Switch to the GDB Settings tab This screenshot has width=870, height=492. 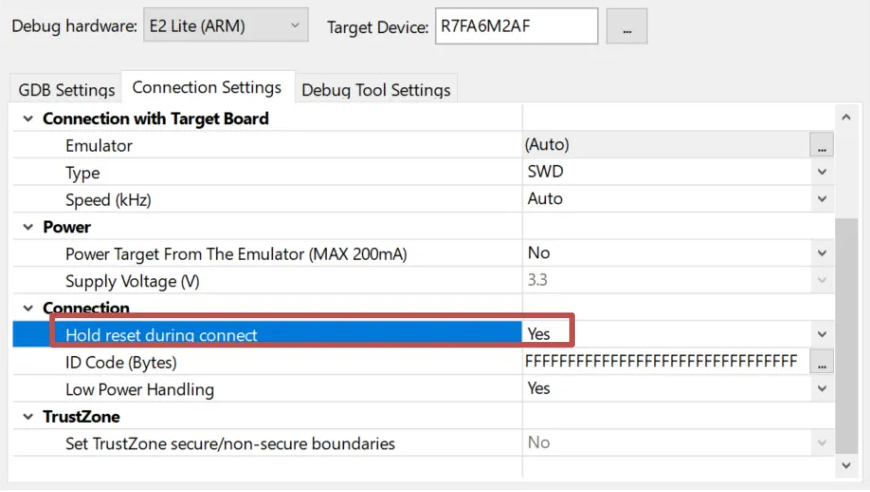tap(66, 89)
